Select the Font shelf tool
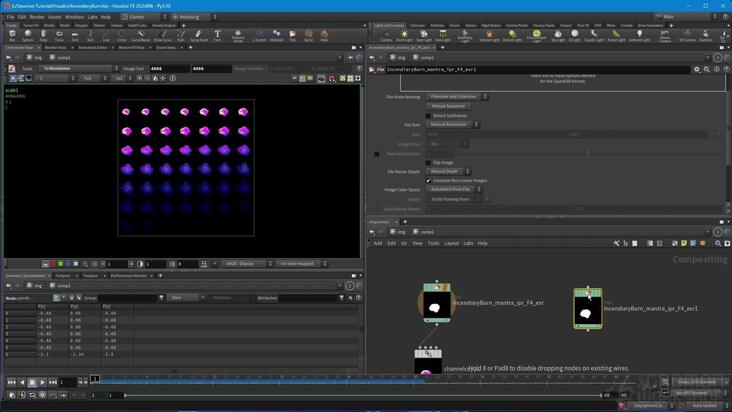732x412 pixels. (x=217, y=35)
